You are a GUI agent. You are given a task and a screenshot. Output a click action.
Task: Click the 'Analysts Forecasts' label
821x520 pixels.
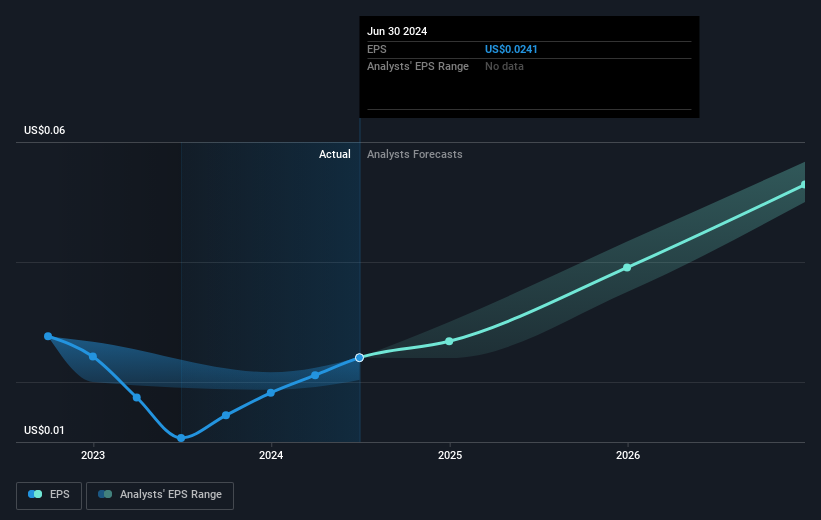click(x=415, y=154)
